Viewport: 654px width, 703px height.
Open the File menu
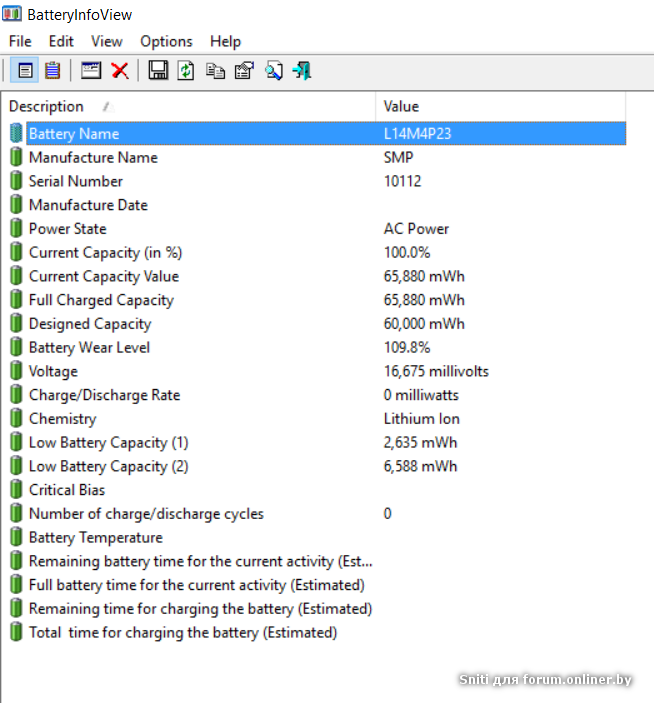coord(20,41)
